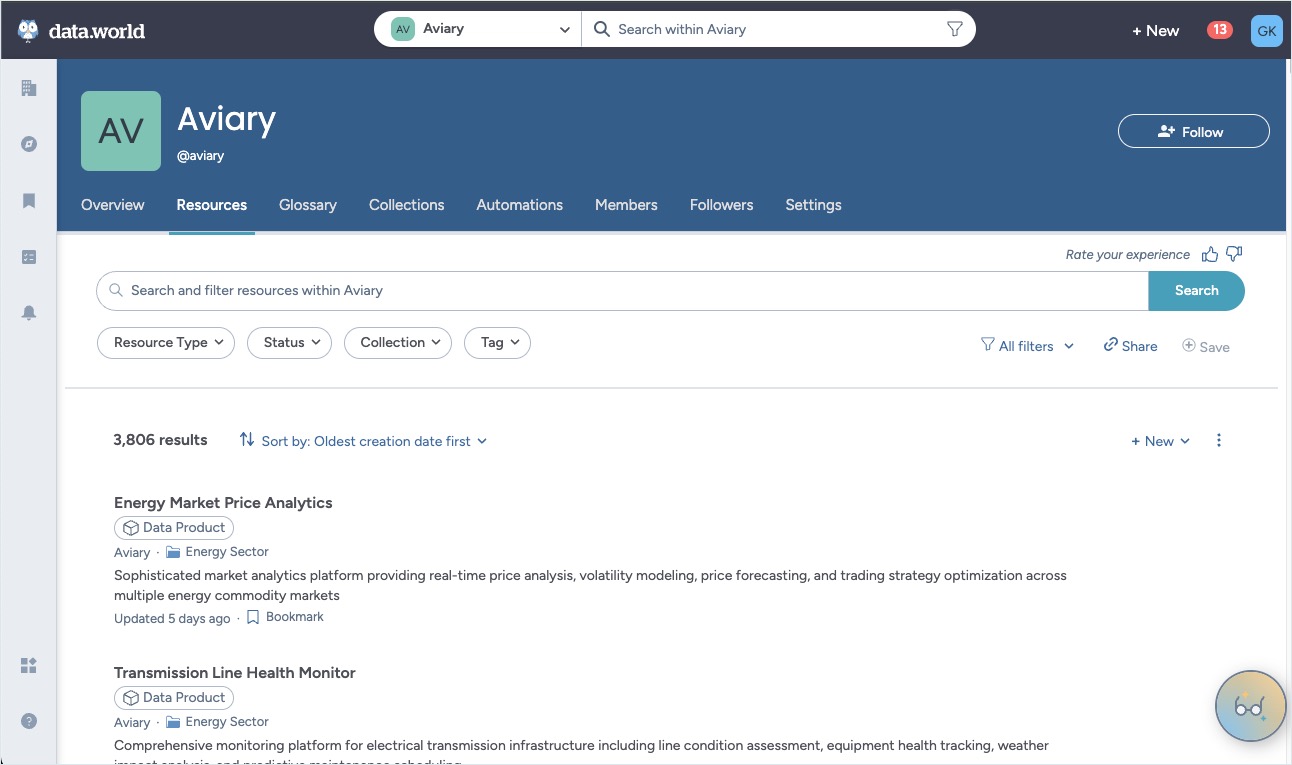Click + New in the top bar
The height and width of the screenshot is (765, 1292).
1155,30
